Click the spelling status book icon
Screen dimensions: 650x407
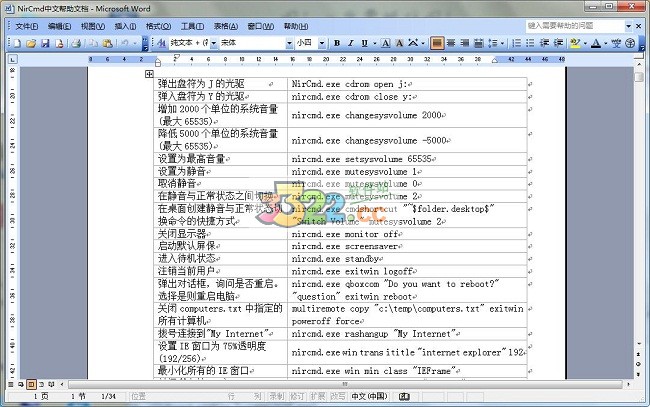pyautogui.click(x=404, y=397)
